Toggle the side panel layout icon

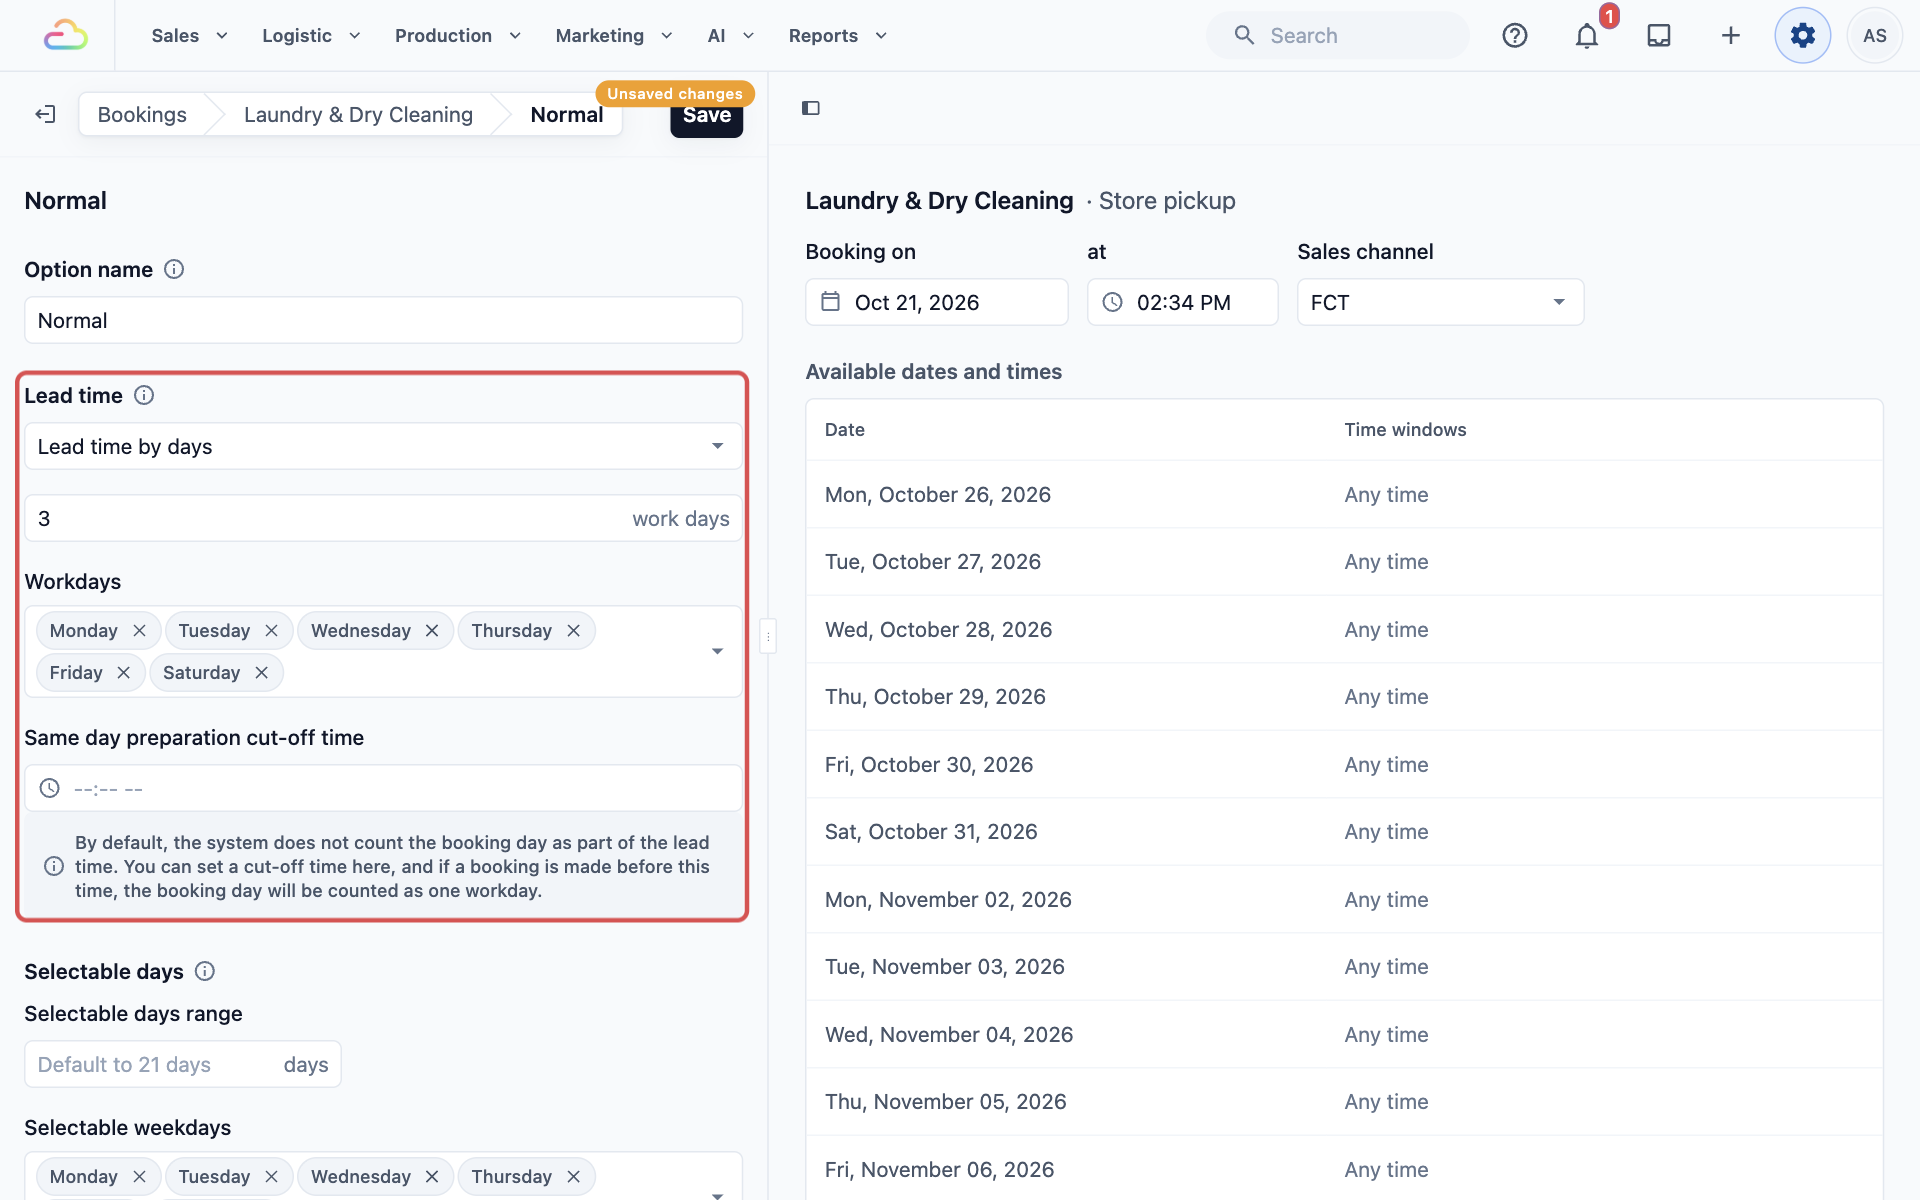(811, 108)
